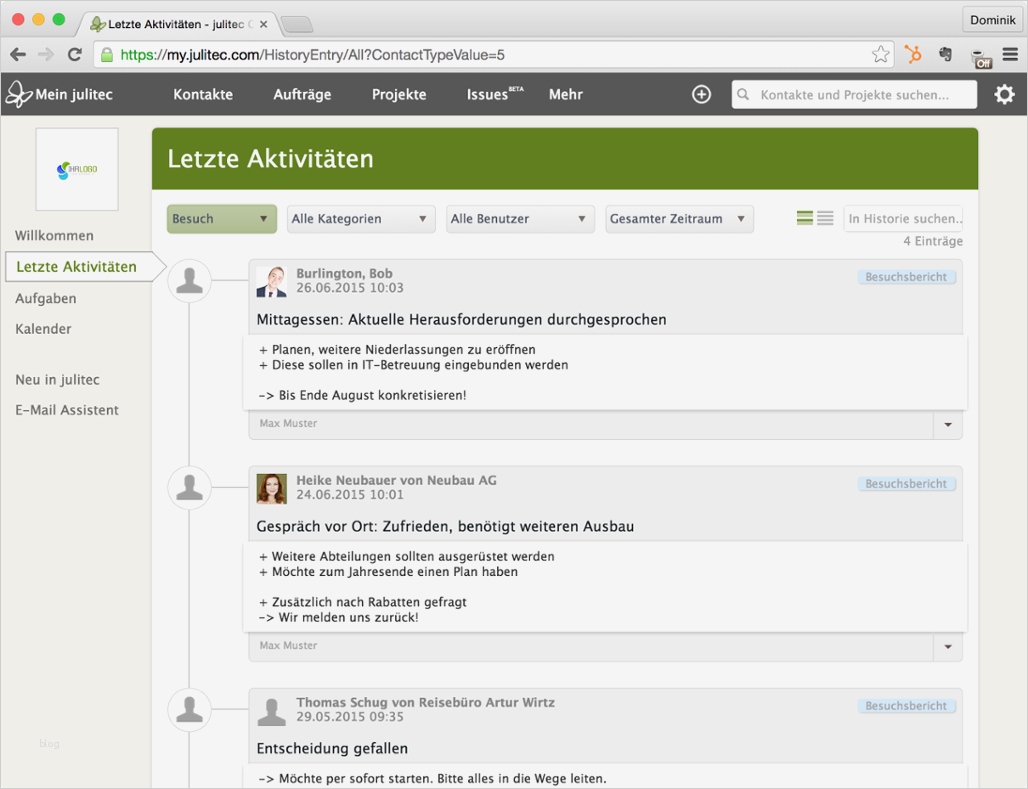Viewport: 1028px width, 789px height.
Task: Reload the page with refresh icon
Action: (75, 54)
